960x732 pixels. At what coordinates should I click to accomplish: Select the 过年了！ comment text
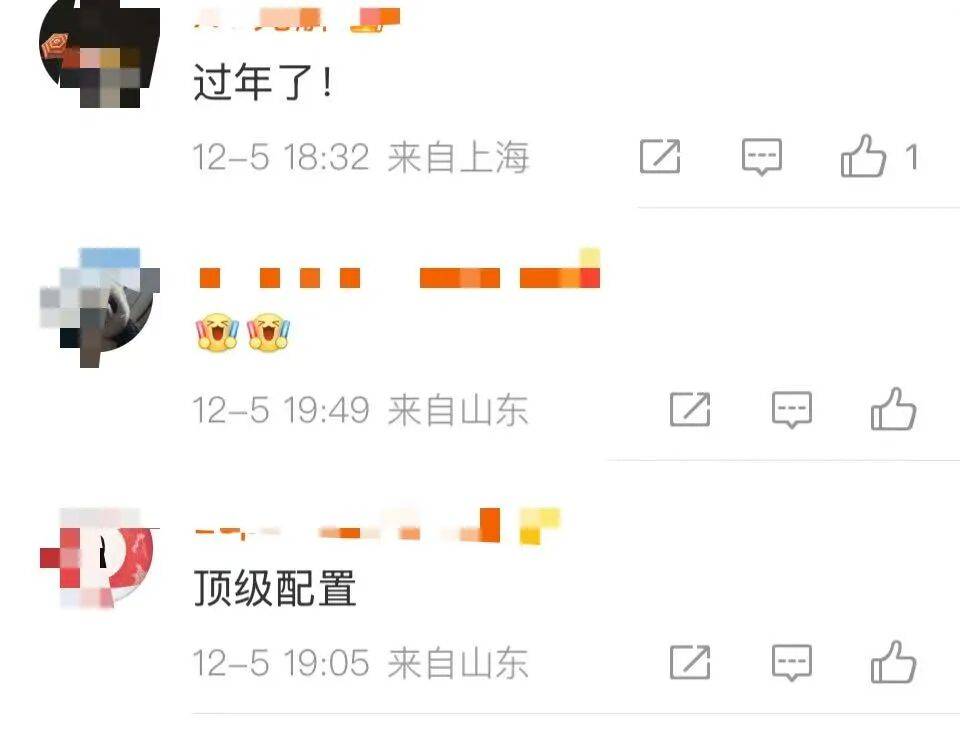pos(263,81)
